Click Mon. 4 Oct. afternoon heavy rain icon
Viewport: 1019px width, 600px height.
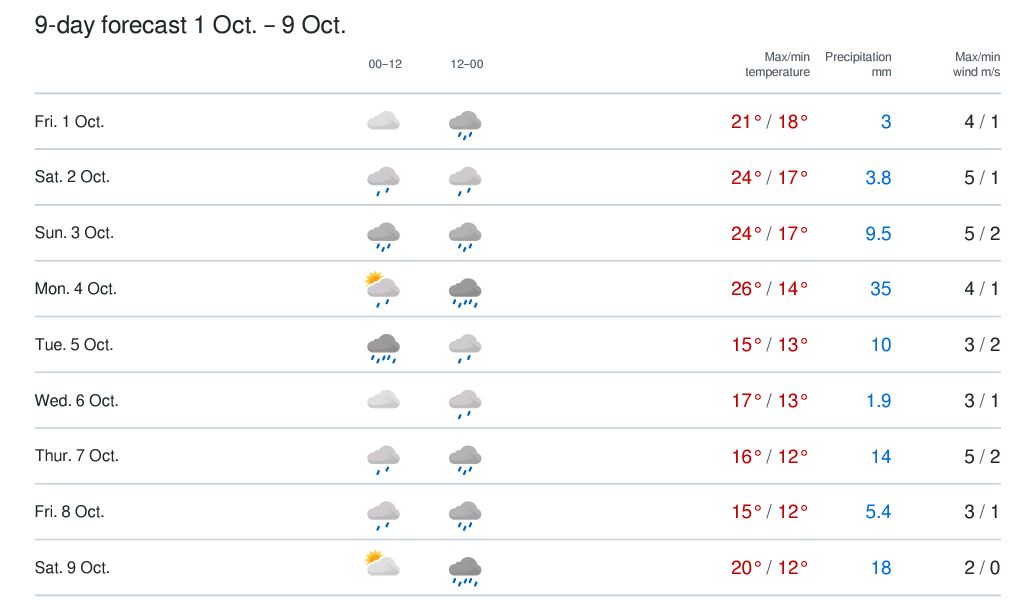465,293
